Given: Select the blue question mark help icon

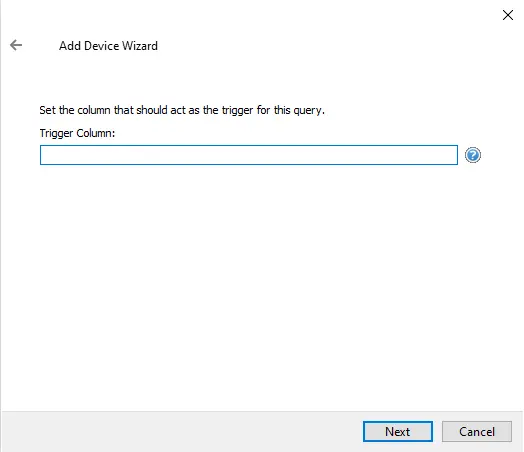Looking at the screenshot, I should tap(473, 155).
